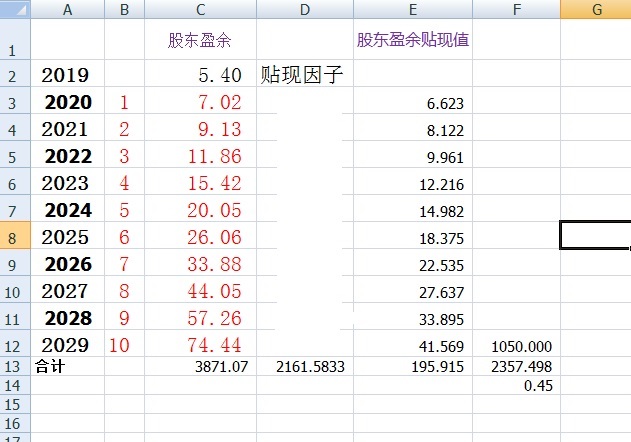The height and width of the screenshot is (442, 631).
Task: Select row 16 header
Action: coord(15,423)
